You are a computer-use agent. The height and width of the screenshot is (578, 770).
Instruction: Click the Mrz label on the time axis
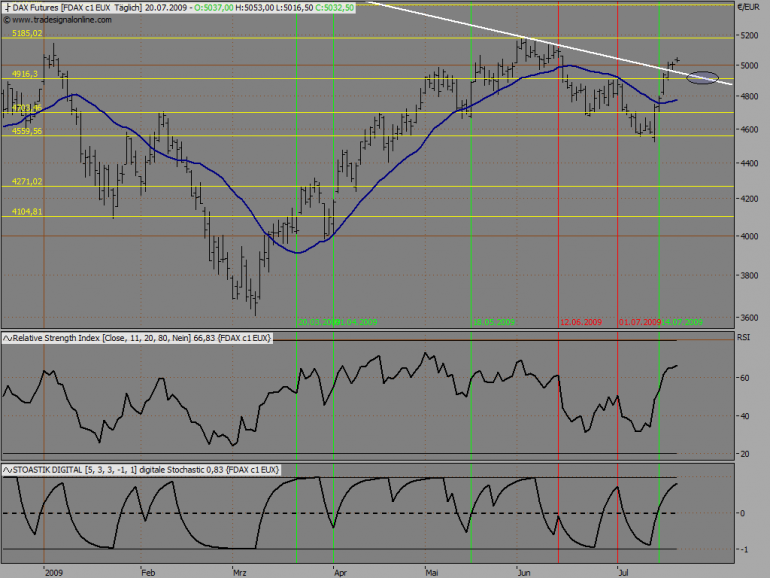(240, 573)
